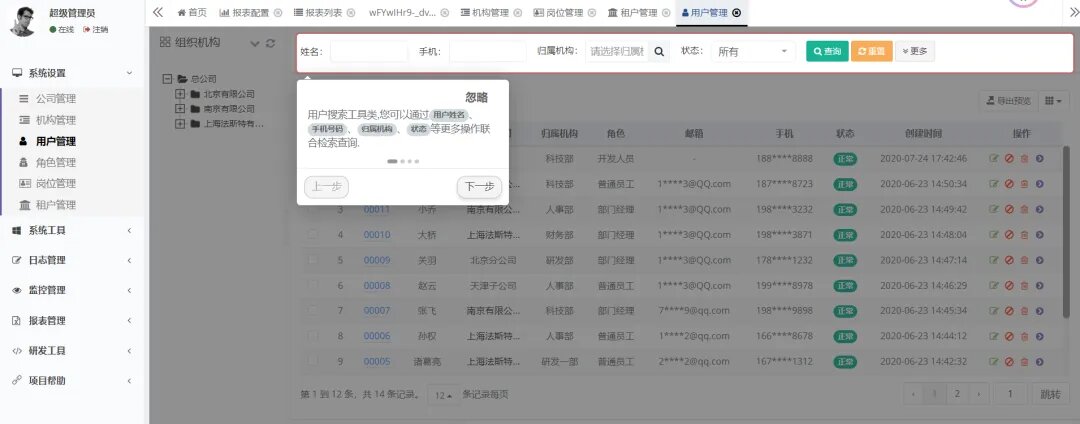Click the search icon beside 归属机构 field
The height and width of the screenshot is (424, 1080).
pos(659,51)
